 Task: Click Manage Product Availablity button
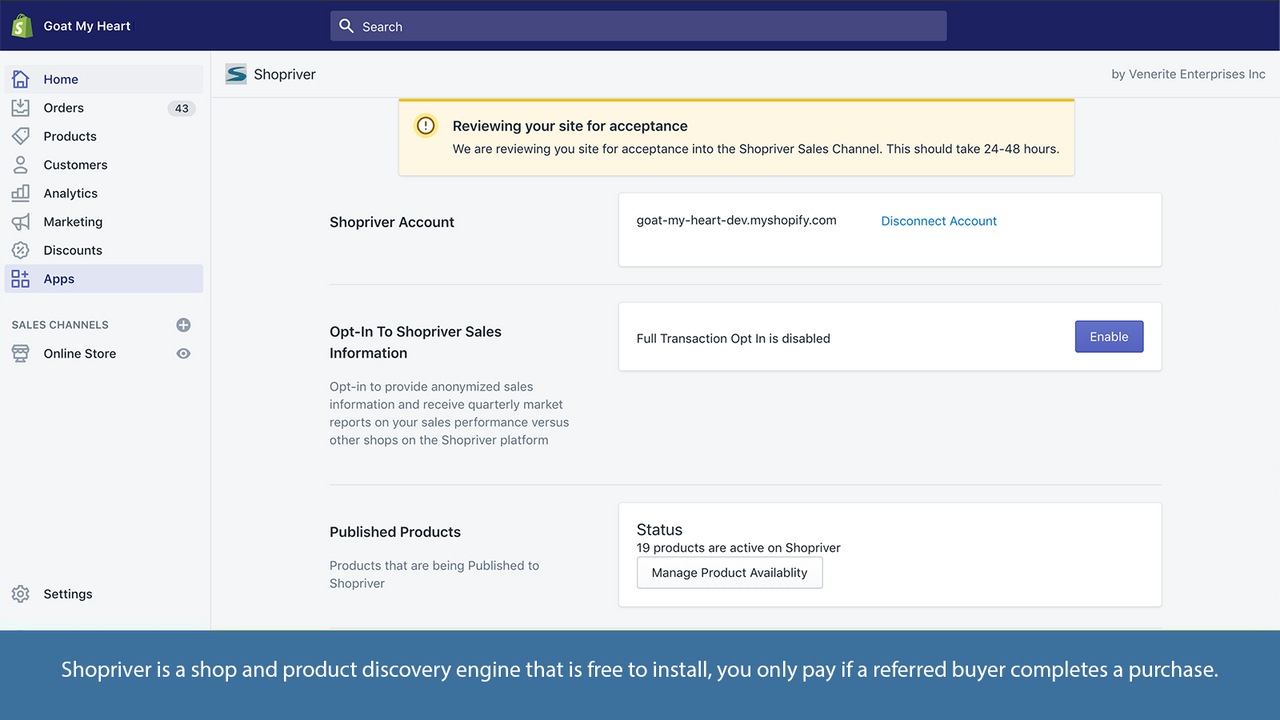pyautogui.click(x=730, y=573)
